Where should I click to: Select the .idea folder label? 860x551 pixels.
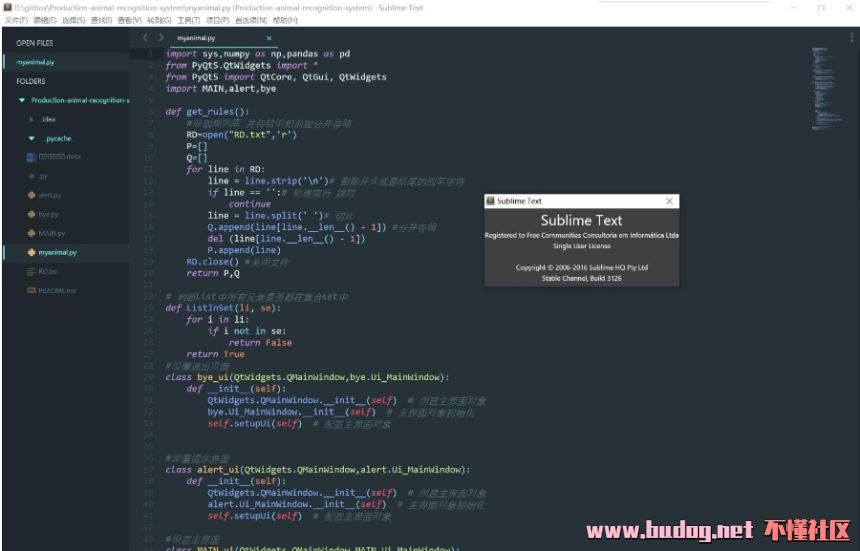(x=48, y=119)
